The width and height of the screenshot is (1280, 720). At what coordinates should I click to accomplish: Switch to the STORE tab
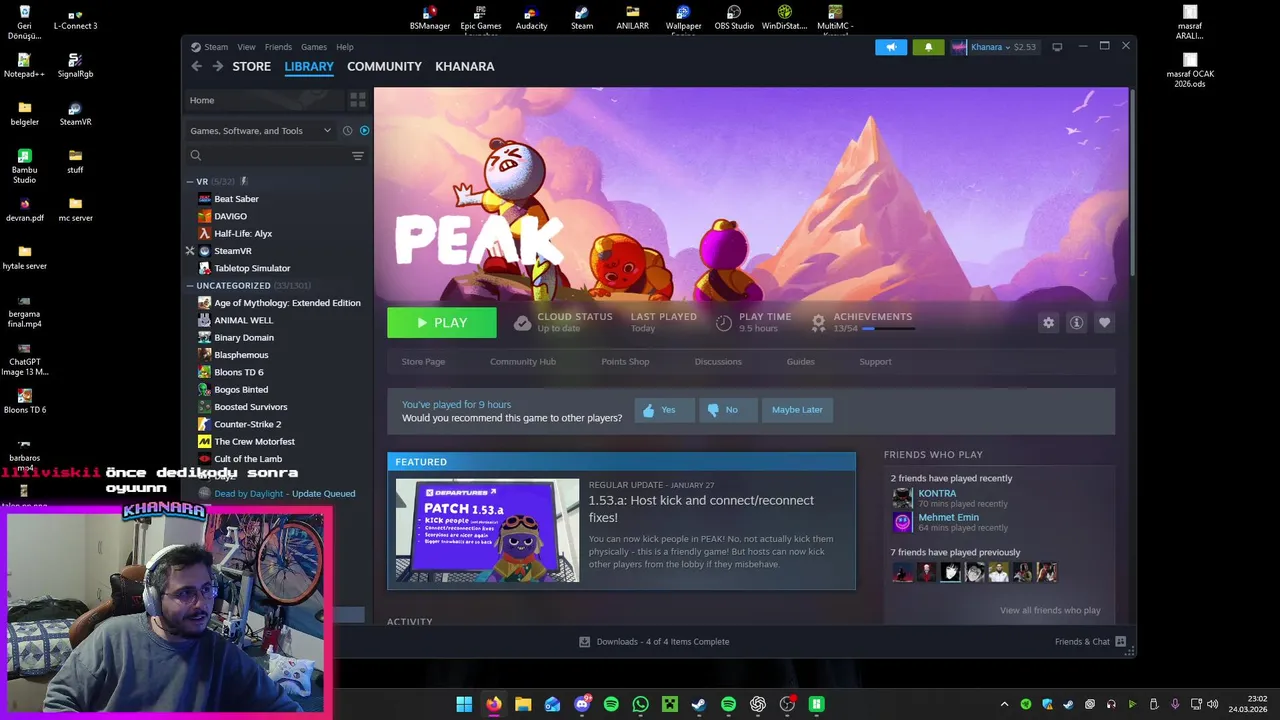pyautogui.click(x=252, y=66)
